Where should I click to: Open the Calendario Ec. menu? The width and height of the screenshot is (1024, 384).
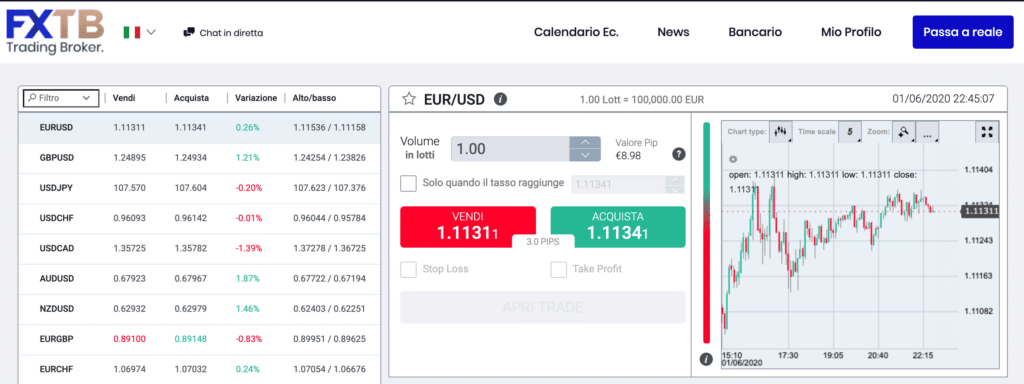[576, 32]
